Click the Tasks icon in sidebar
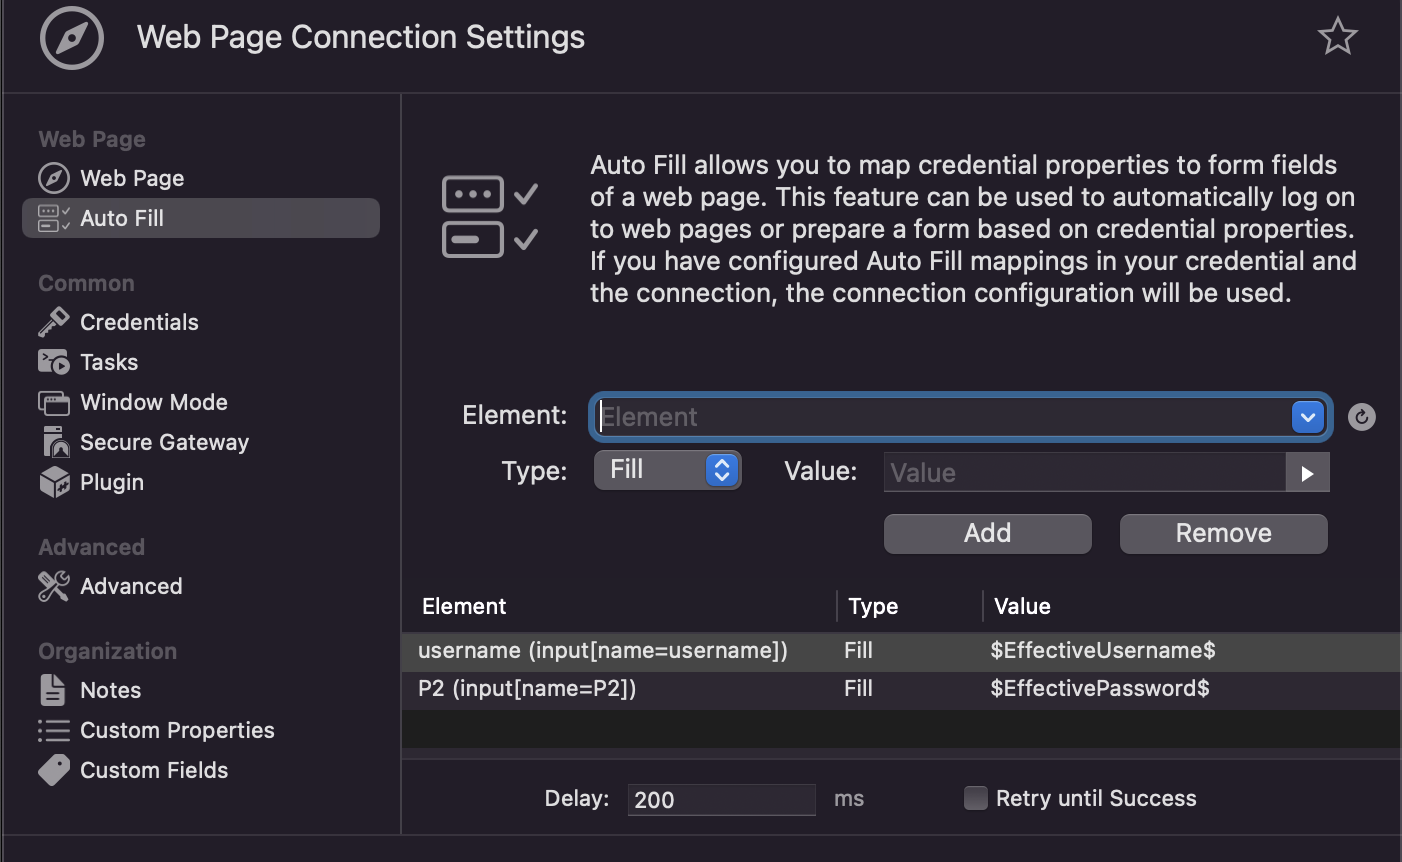The image size is (1402, 862). click(x=53, y=362)
